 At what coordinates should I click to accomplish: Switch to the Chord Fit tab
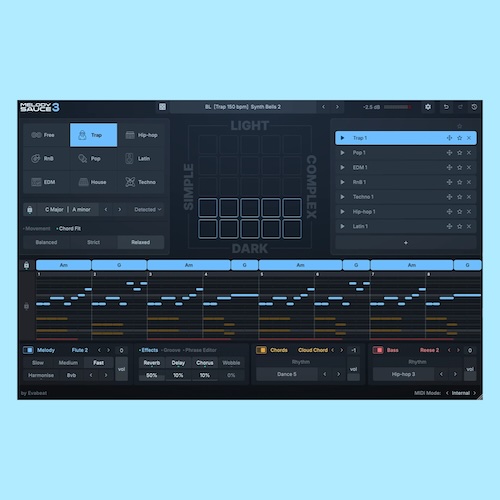click(69, 229)
